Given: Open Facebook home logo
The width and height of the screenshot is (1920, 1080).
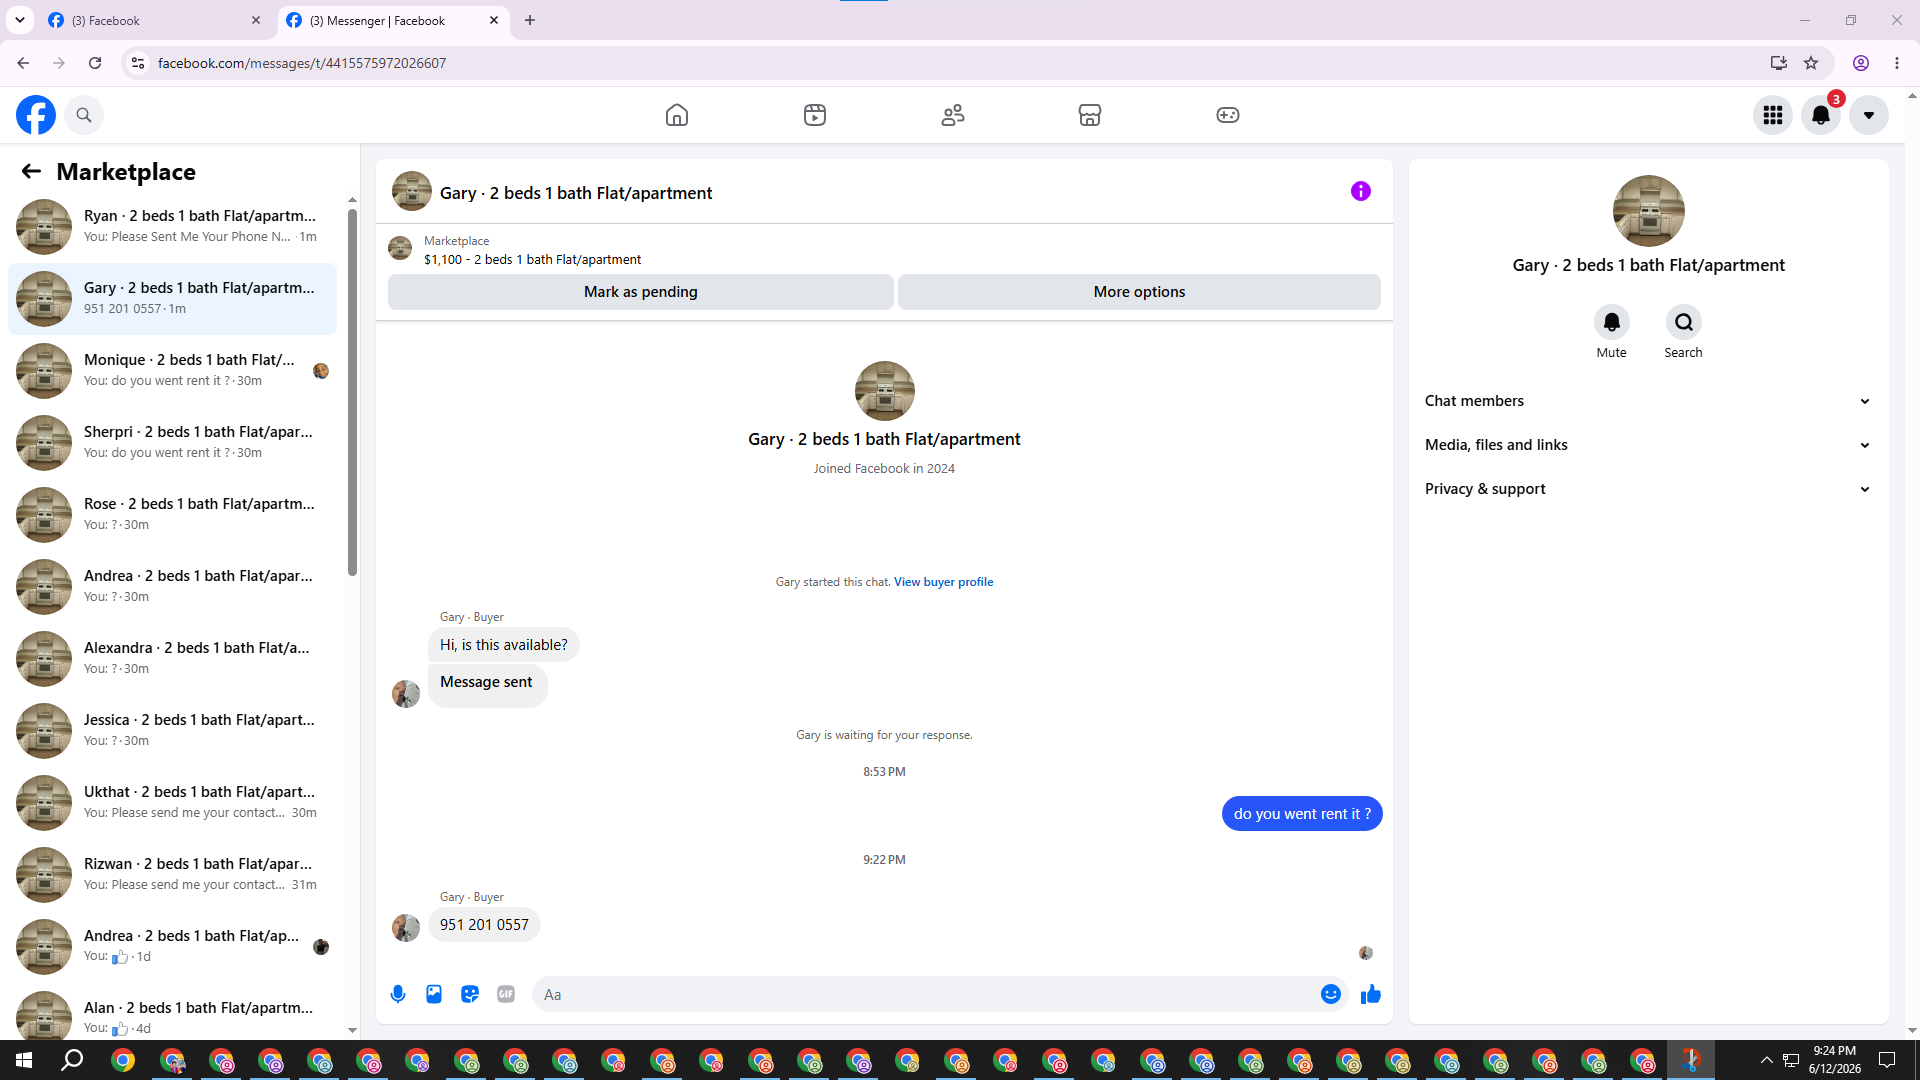Looking at the screenshot, I should pos(36,115).
